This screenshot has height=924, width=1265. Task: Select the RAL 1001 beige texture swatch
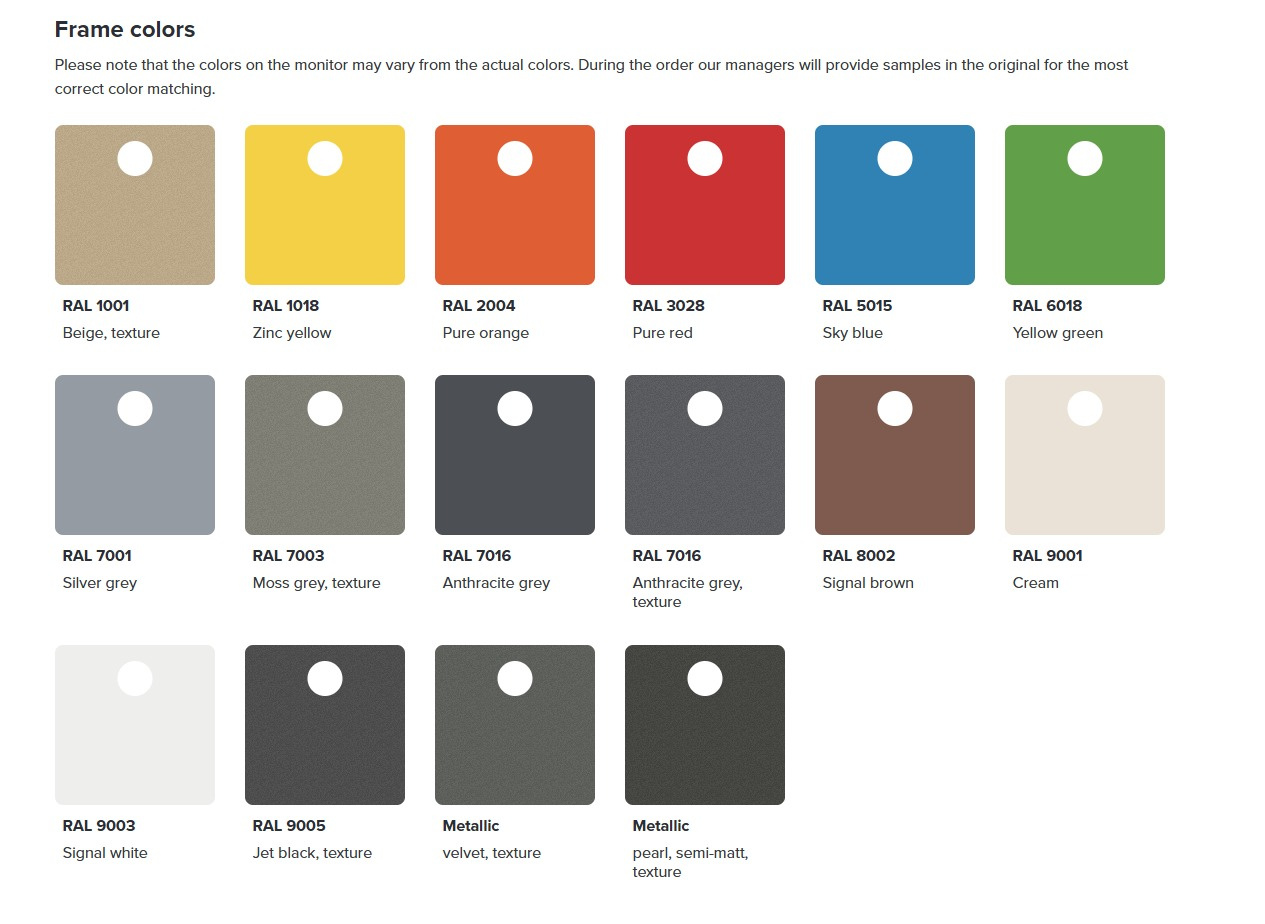[134, 205]
